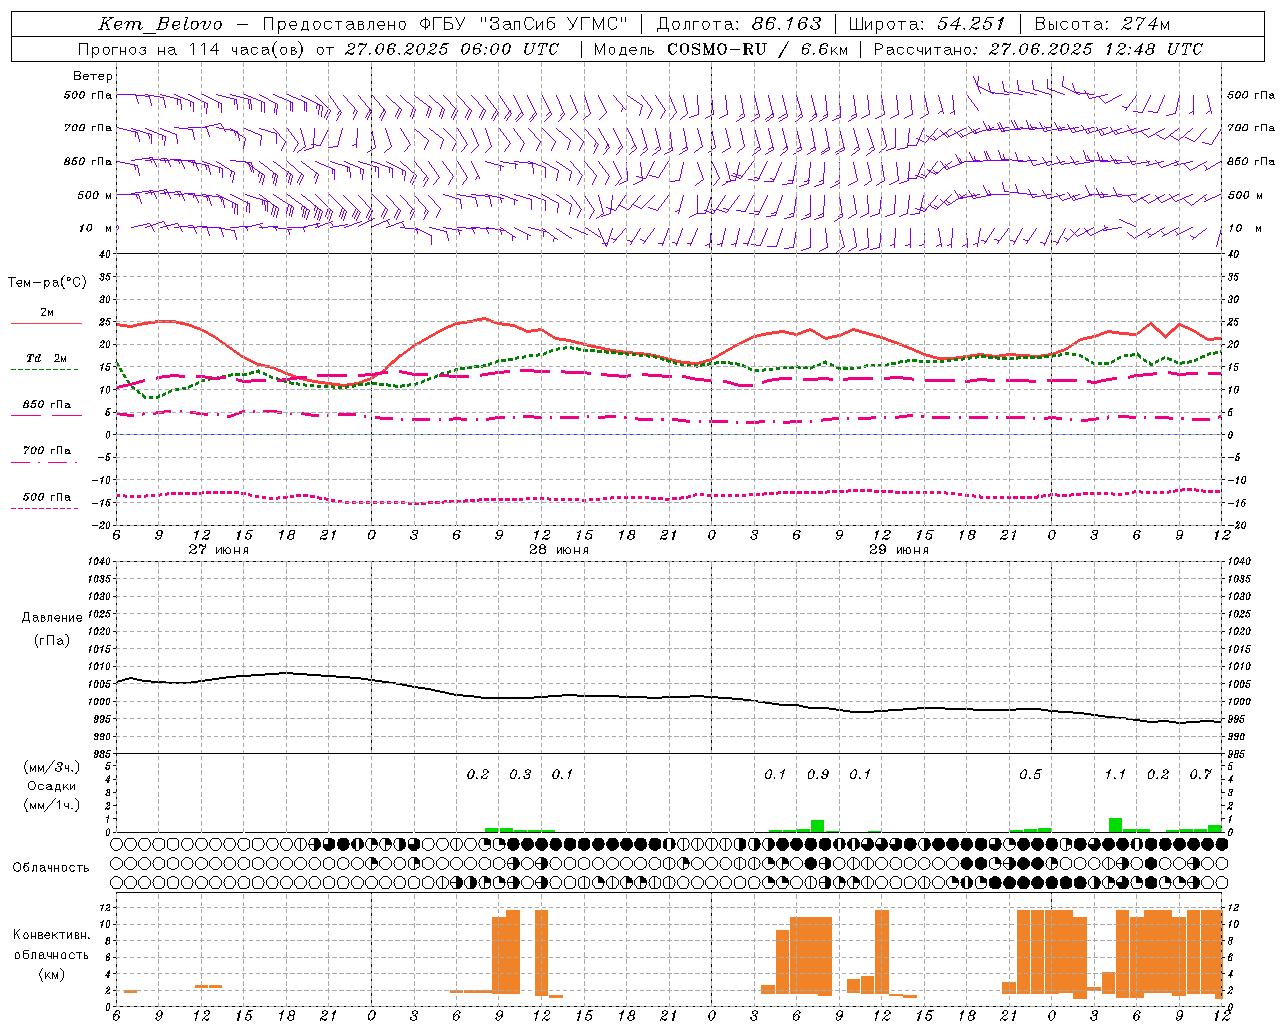This screenshot has width=1280, height=1024.
Task: Select 700 гПа in the temperature legend
Action: pos(47,451)
